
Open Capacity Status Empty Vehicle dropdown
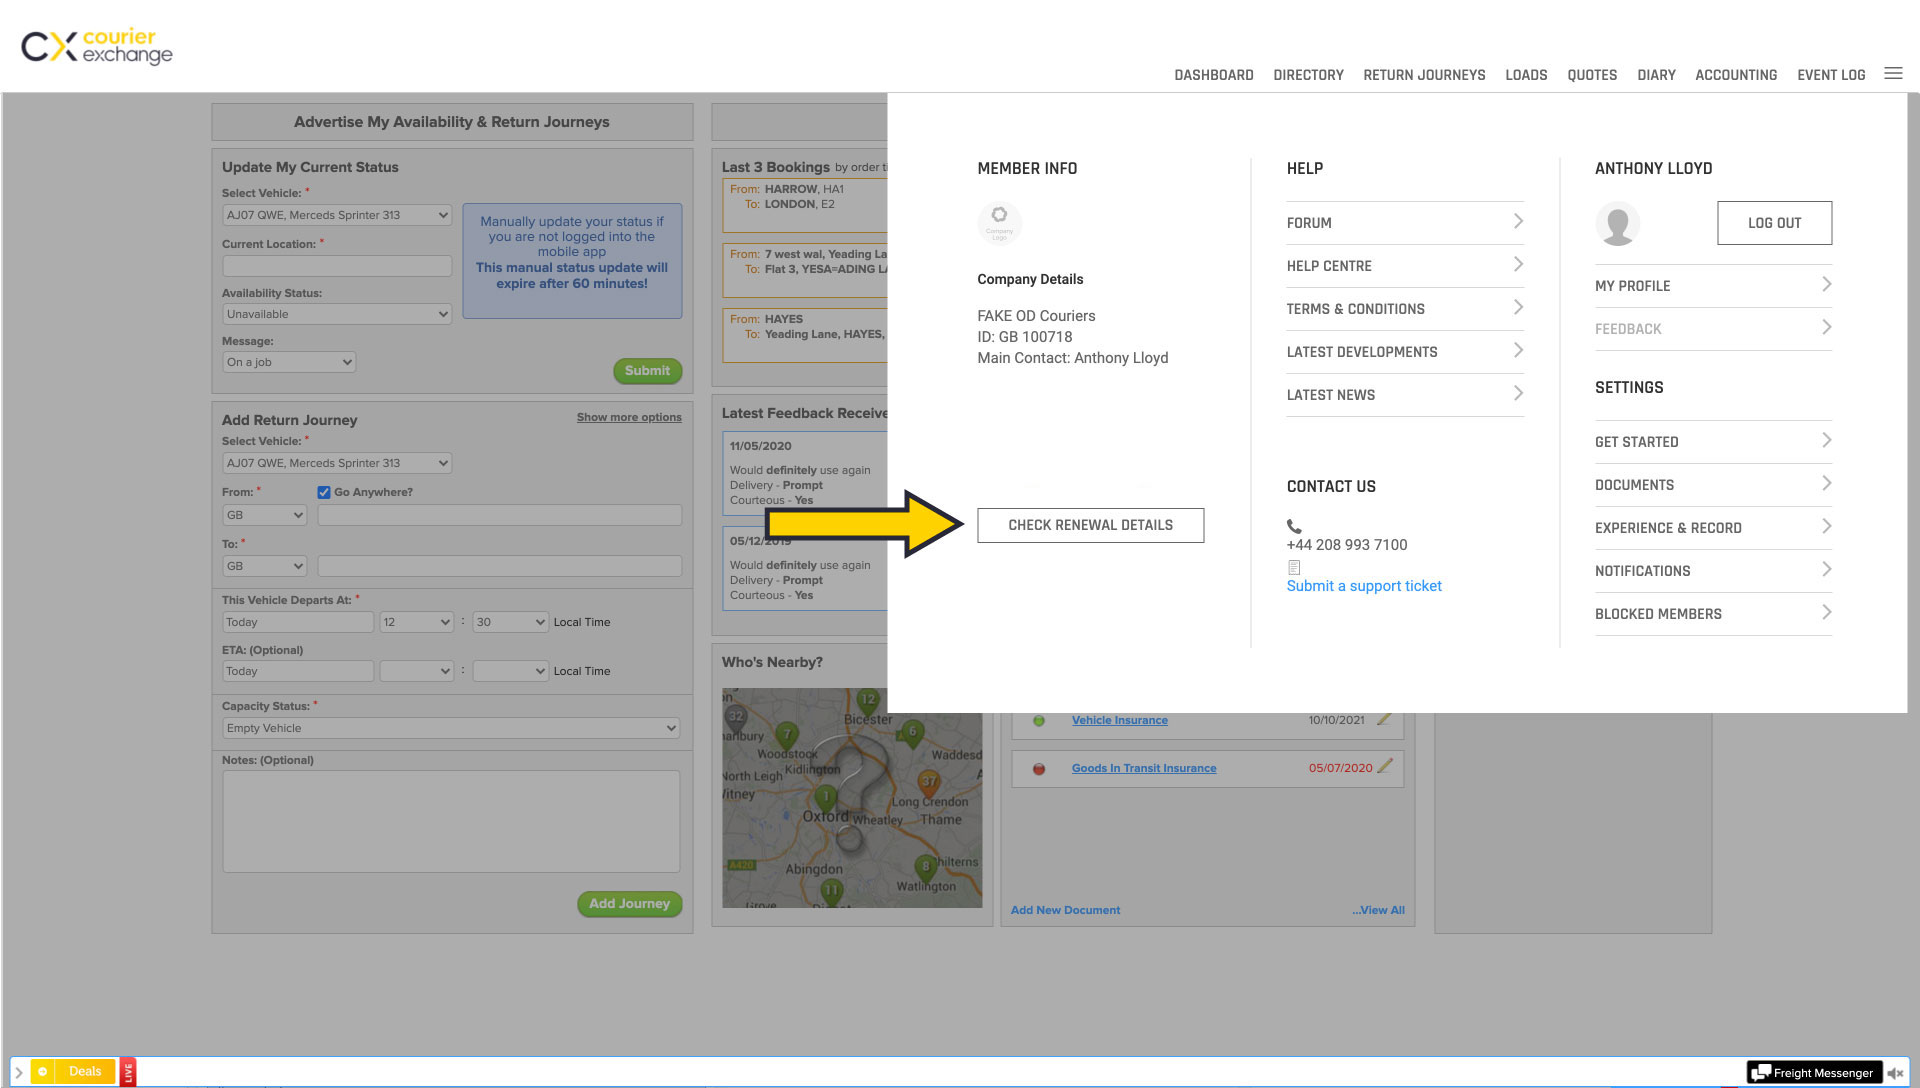click(451, 728)
